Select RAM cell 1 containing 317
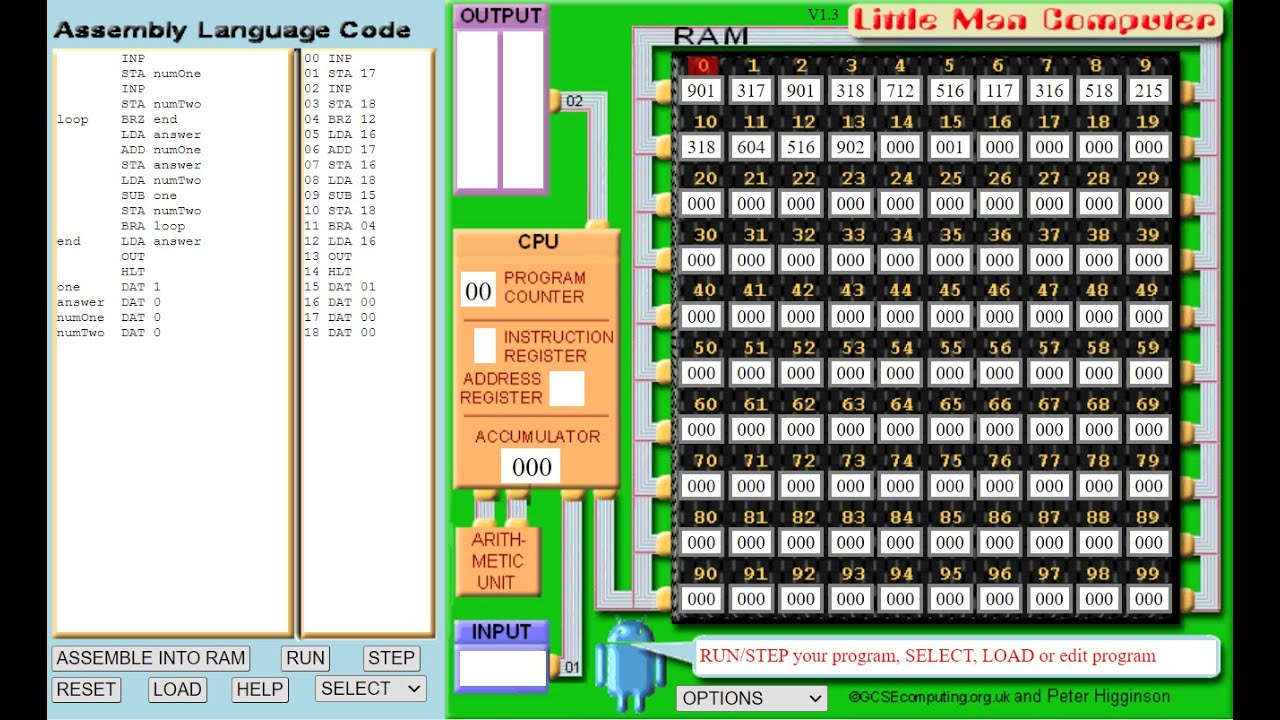 pyautogui.click(x=751, y=91)
